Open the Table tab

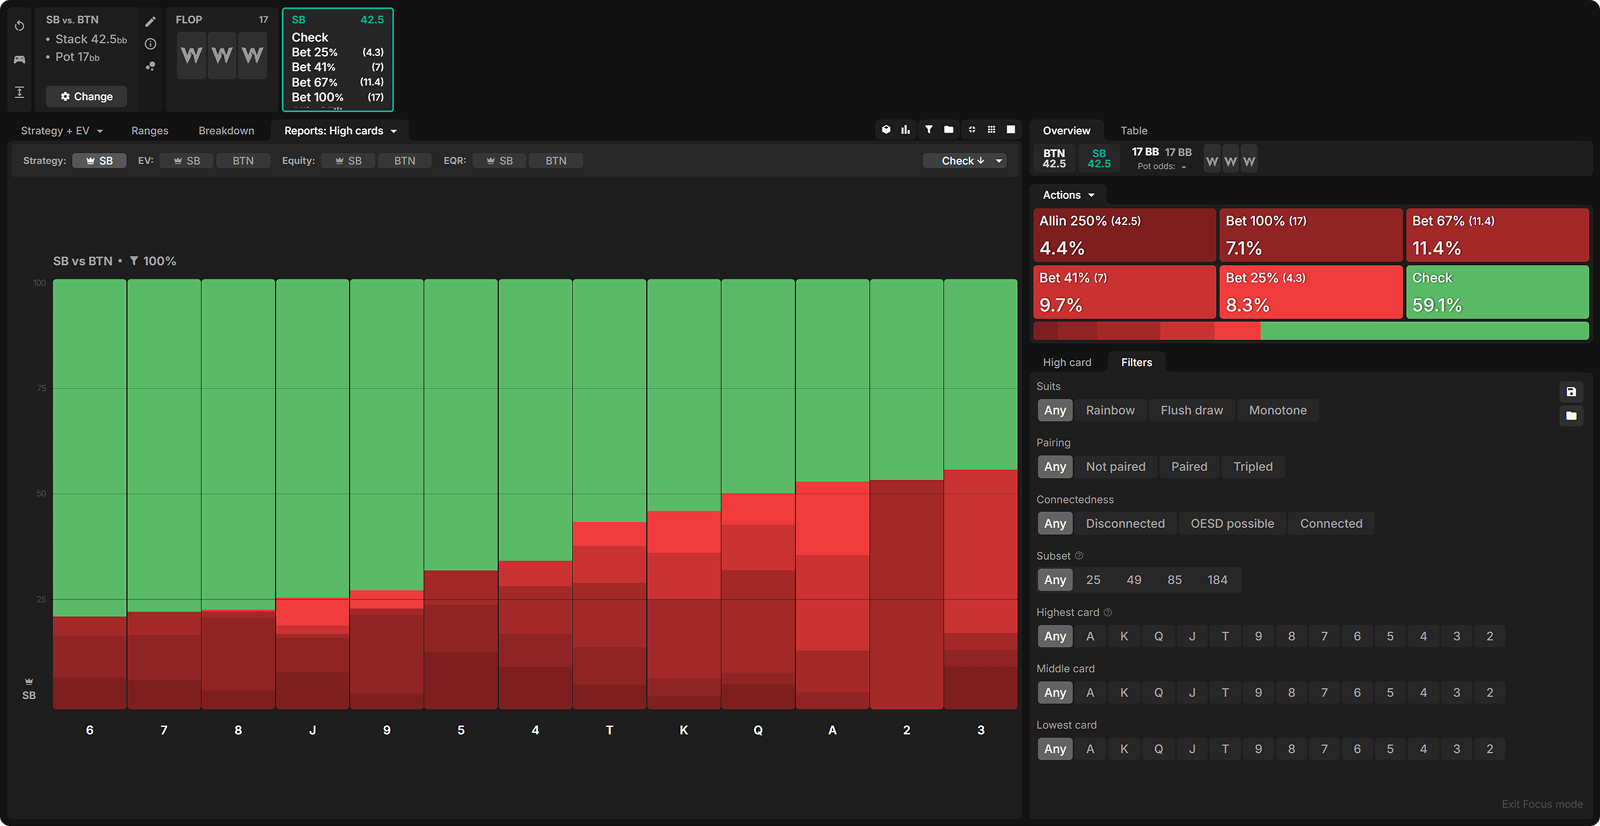click(x=1133, y=131)
